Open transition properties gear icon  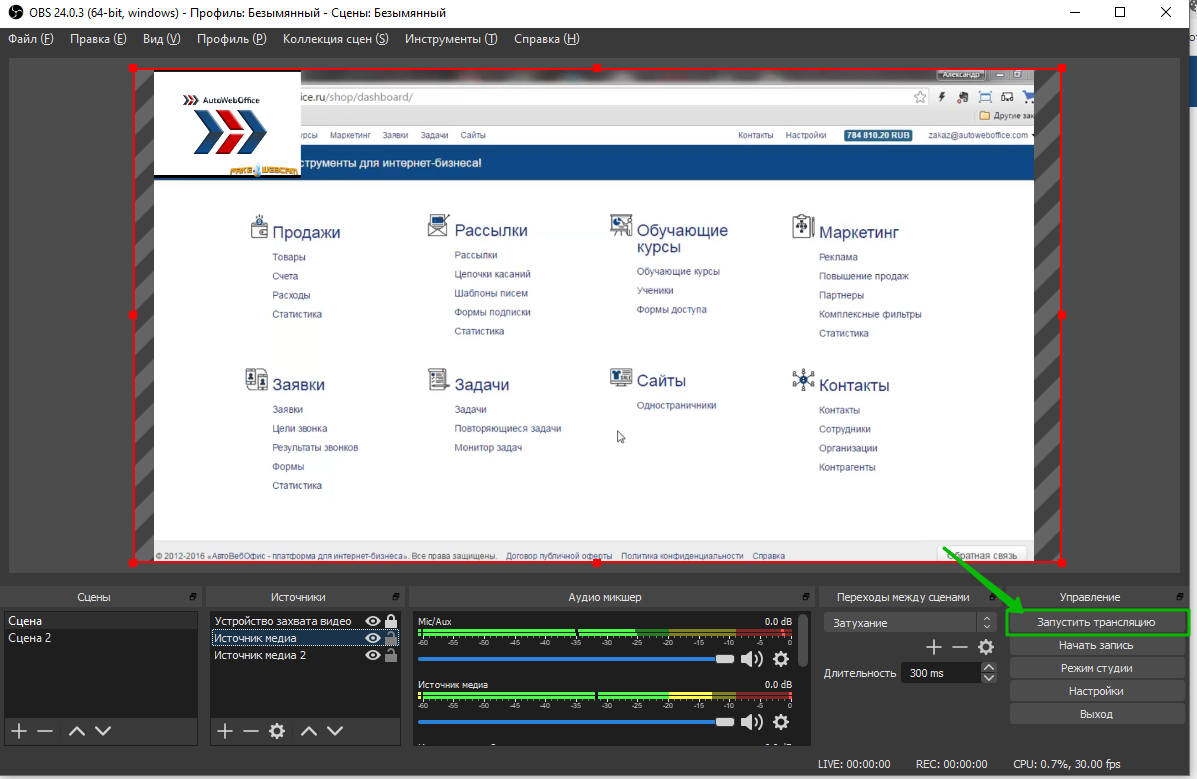pyautogui.click(x=986, y=647)
